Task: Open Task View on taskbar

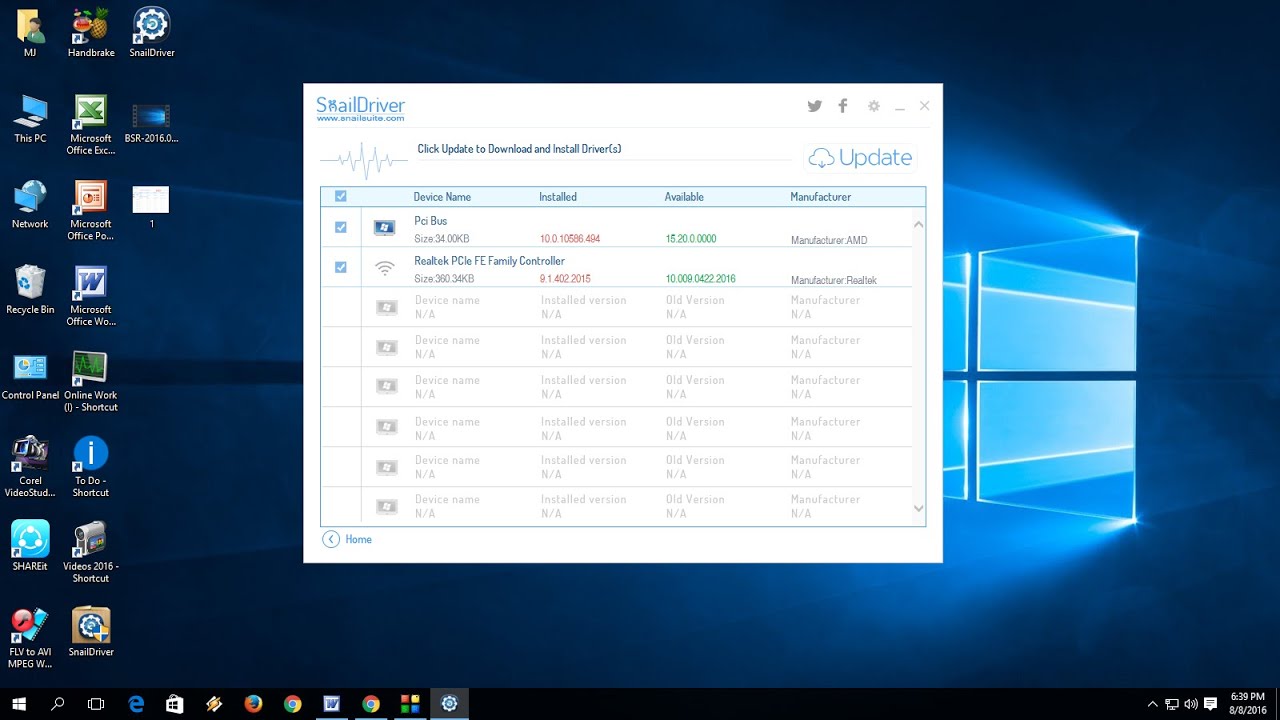Action: pos(96,703)
